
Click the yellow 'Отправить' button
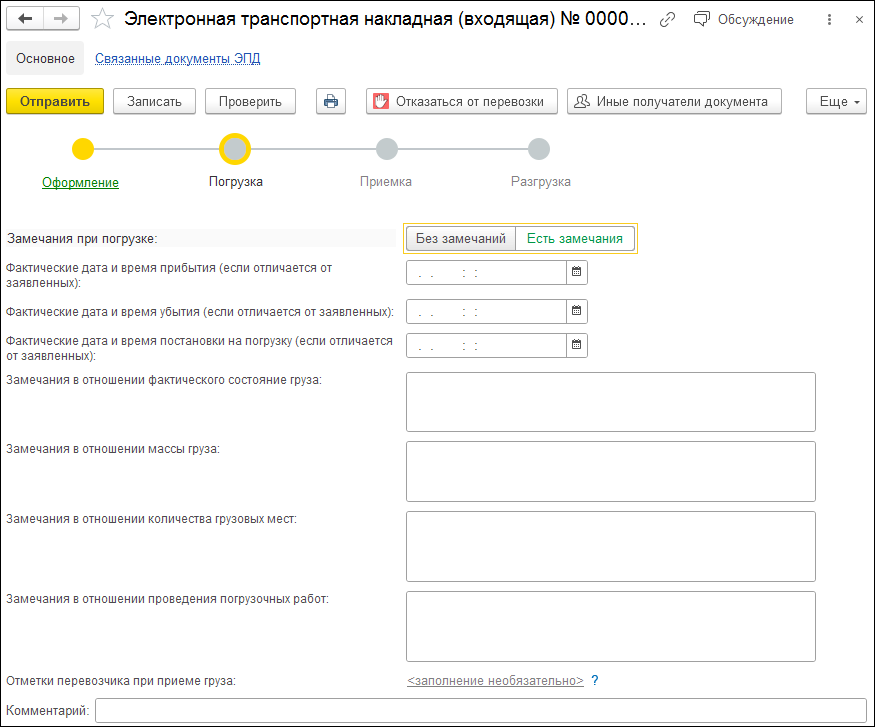pos(55,101)
